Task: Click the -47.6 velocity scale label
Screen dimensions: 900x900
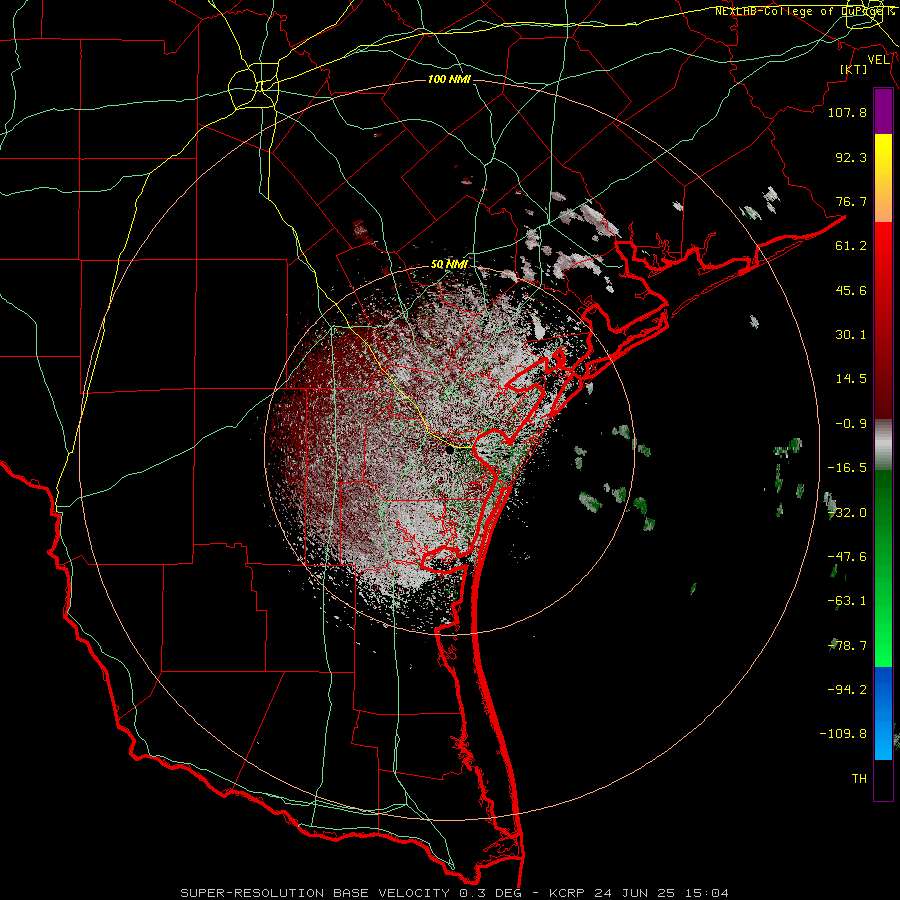Action: [x=847, y=557]
